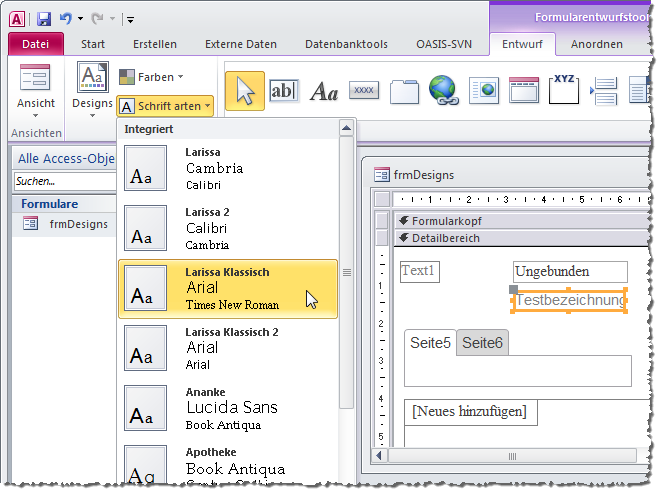The image size is (660, 493).
Task: Open frmDesigns in the navigation pane
Action: (x=78, y=224)
